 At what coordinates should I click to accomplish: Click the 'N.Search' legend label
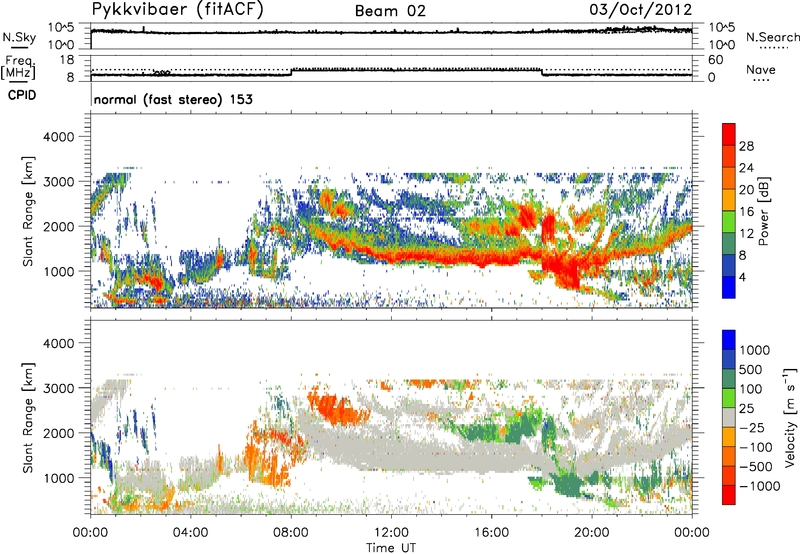coord(772,37)
